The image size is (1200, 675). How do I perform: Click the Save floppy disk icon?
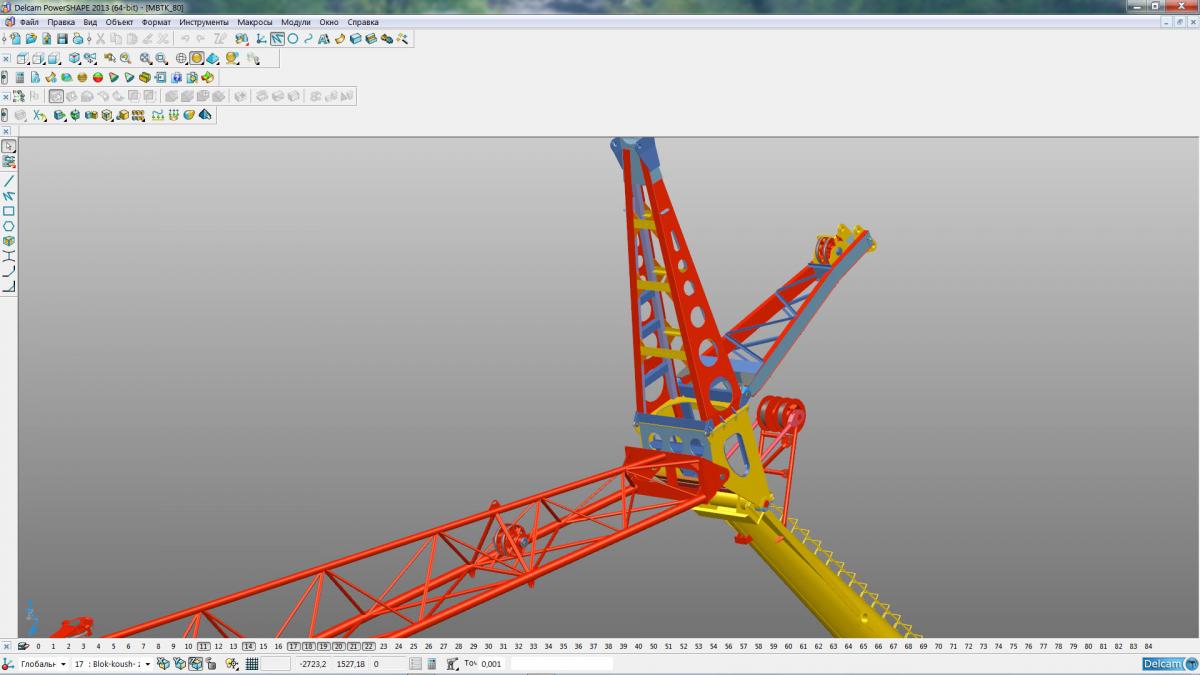pyautogui.click(x=62, y=39)
